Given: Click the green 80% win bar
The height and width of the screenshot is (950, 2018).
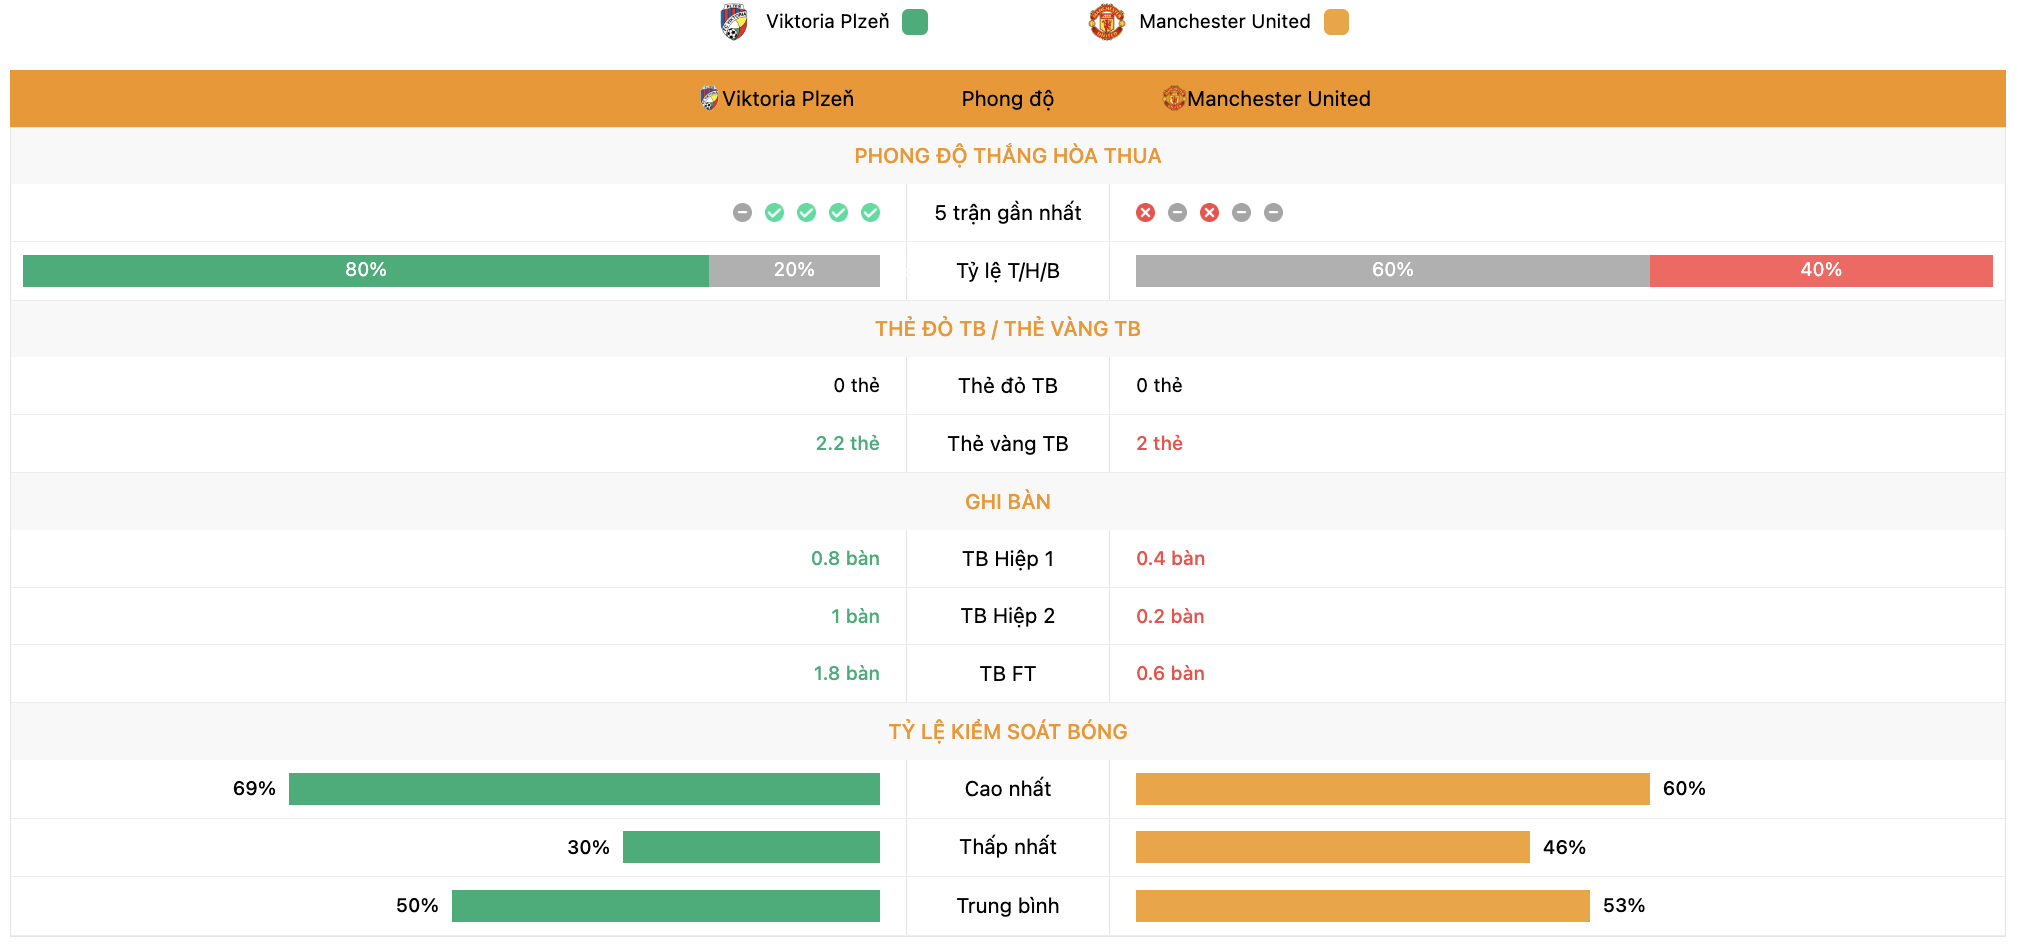Looking at the screenshot, I should (x=366, y=270).
